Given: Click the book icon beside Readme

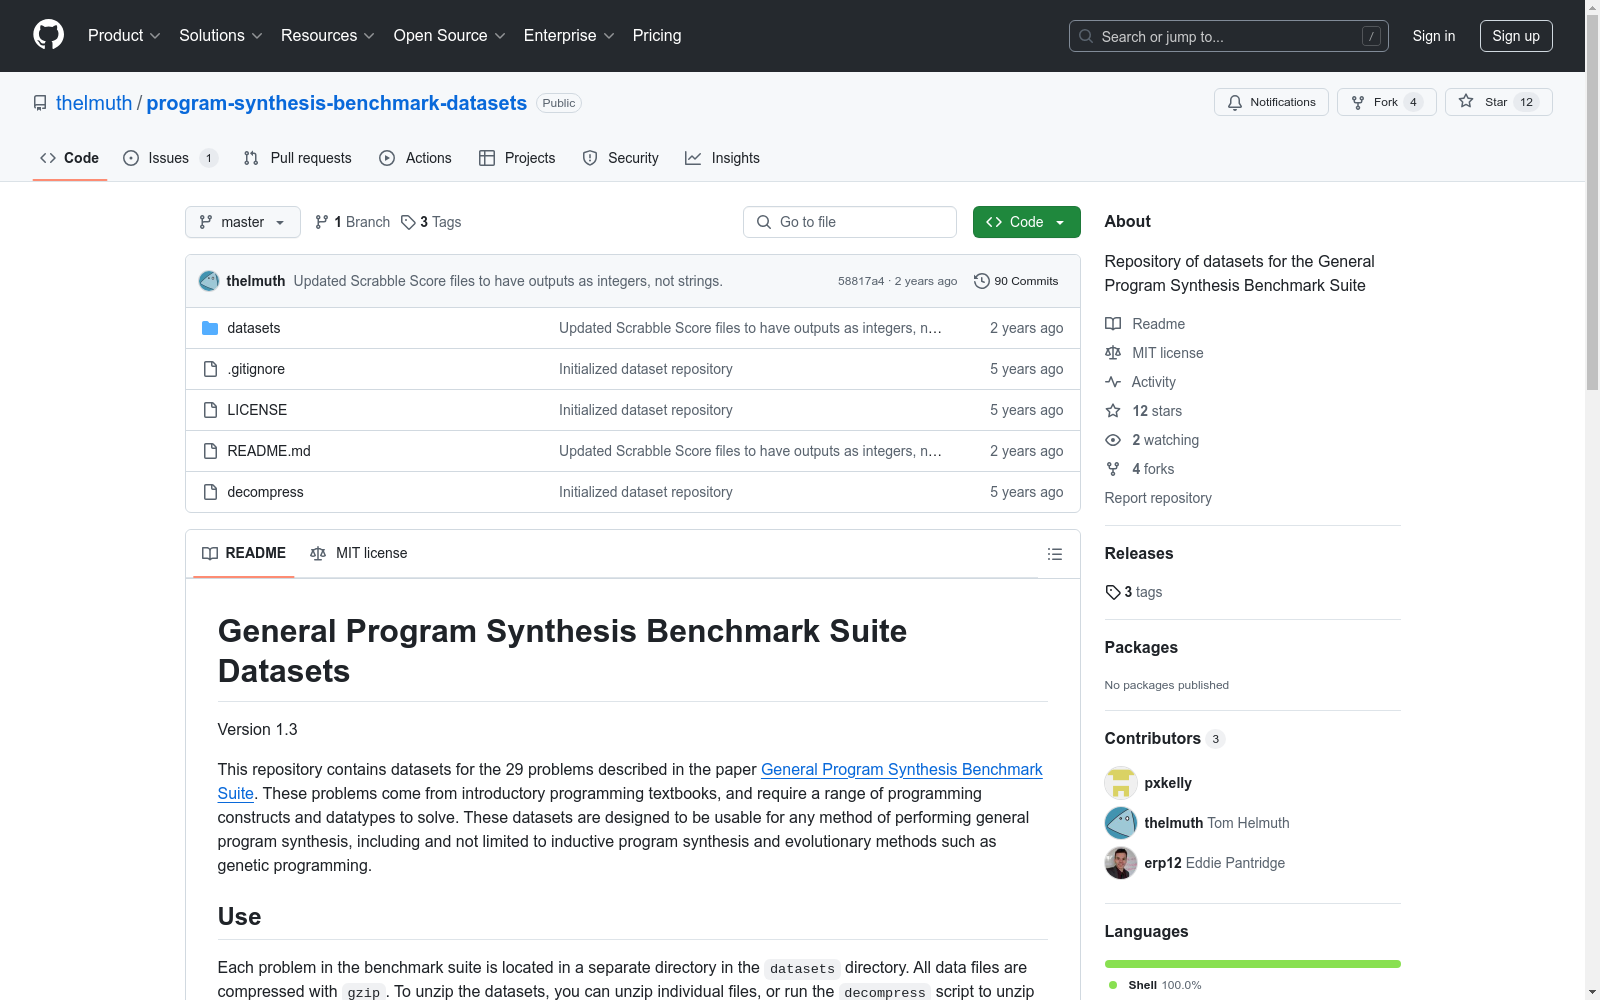Looking at the screenshot, I should coord(1113,324).
